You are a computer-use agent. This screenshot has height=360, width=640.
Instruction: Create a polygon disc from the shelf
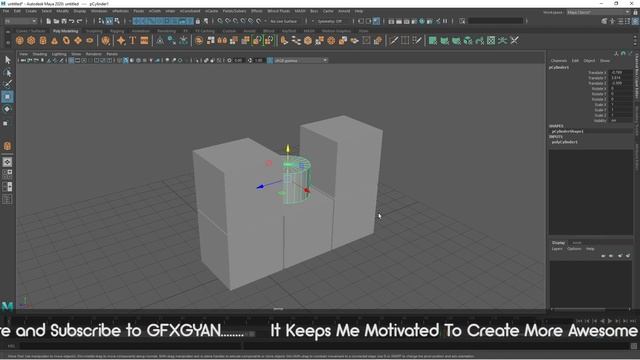90,40
